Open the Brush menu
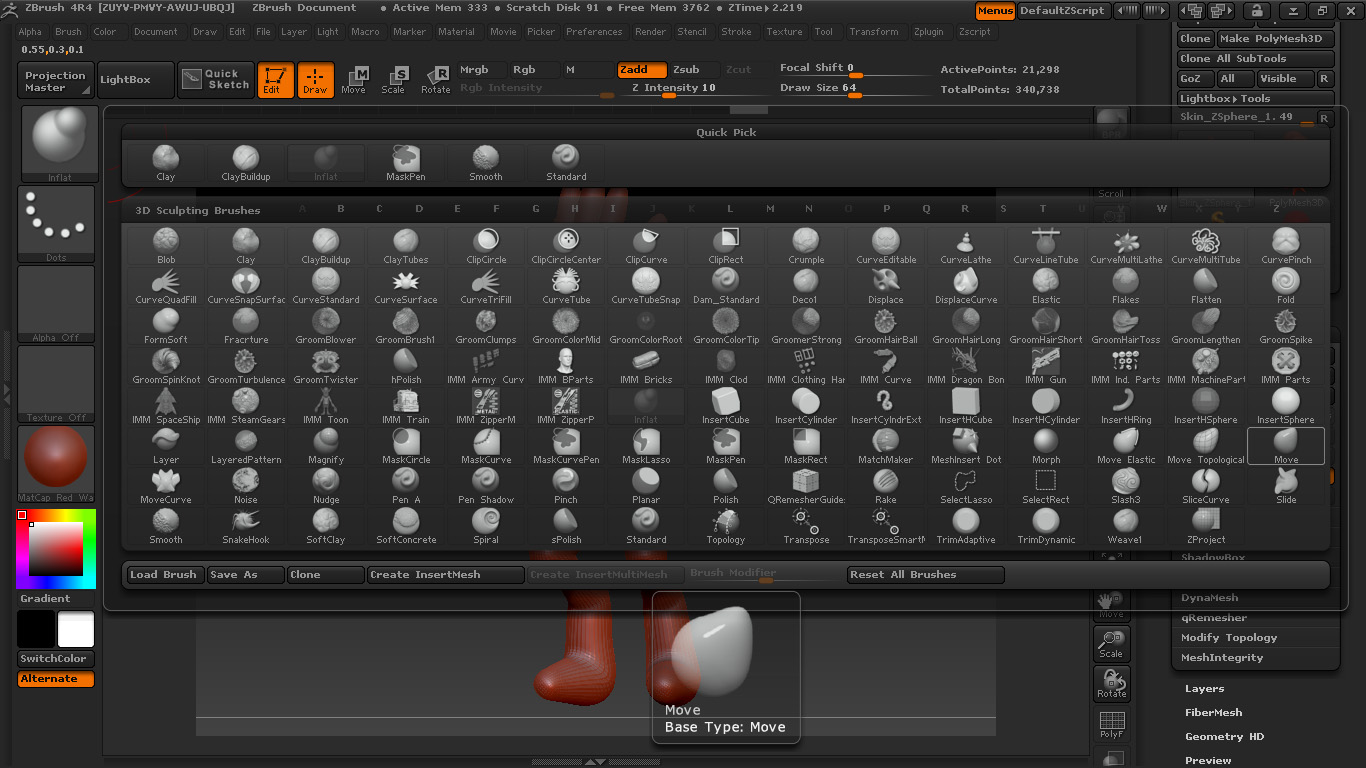This screenshot has width=1366, height=768. coord(68,32)
